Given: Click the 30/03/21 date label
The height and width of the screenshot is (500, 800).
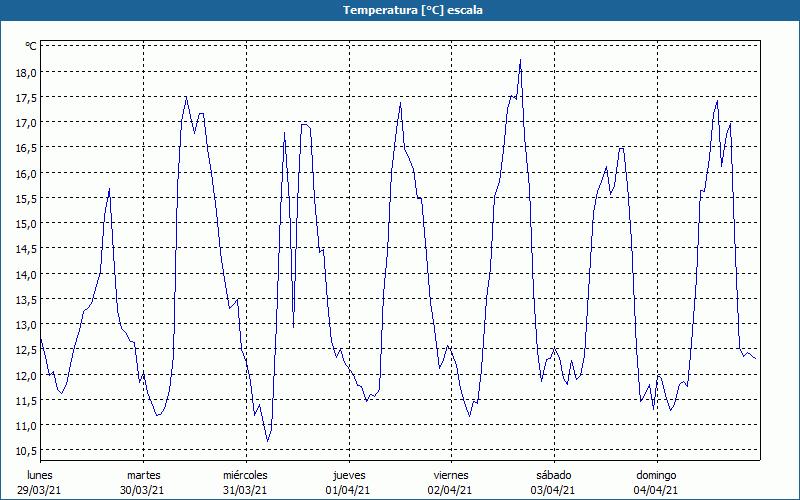Looking at the screenshot, I should pyautogui.click(x=142, y=490).
